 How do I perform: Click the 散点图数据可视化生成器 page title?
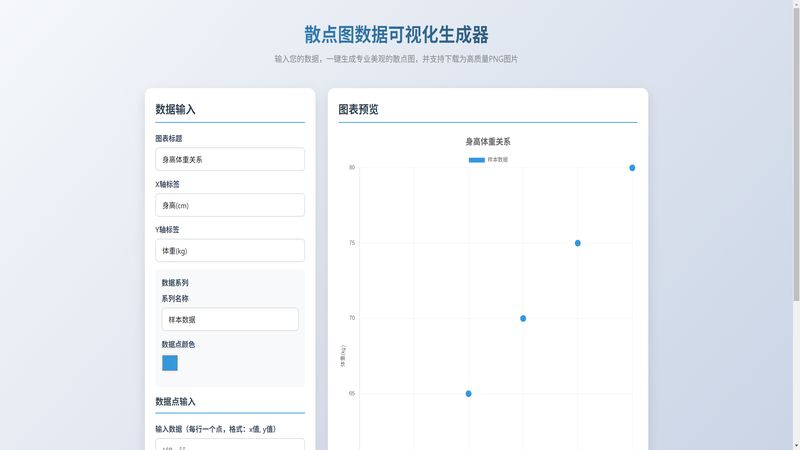tap(397, 35)
